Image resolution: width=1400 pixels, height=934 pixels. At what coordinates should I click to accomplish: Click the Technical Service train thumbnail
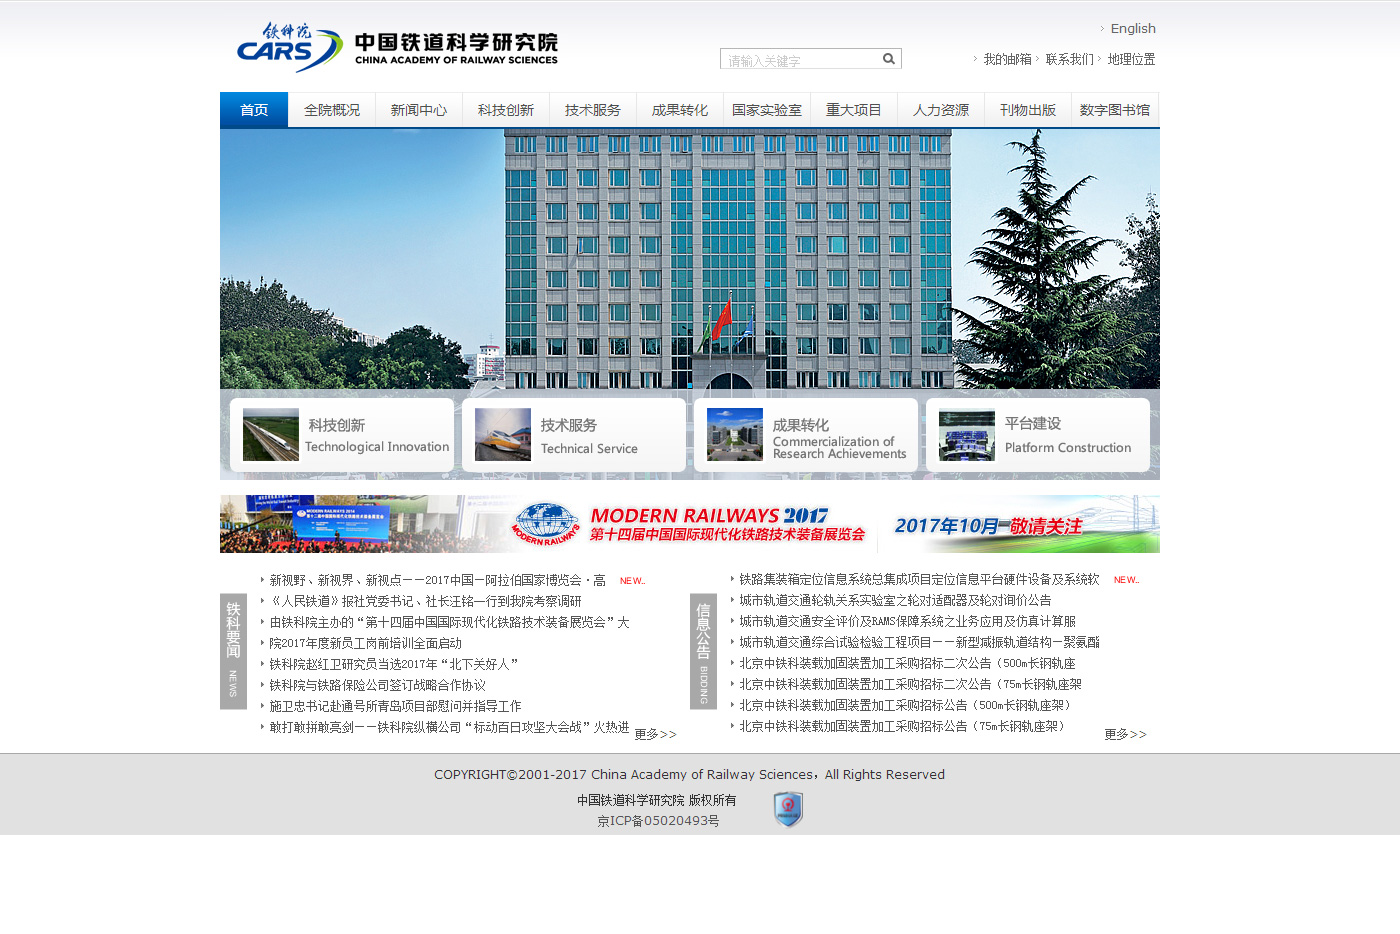[503, 435]
